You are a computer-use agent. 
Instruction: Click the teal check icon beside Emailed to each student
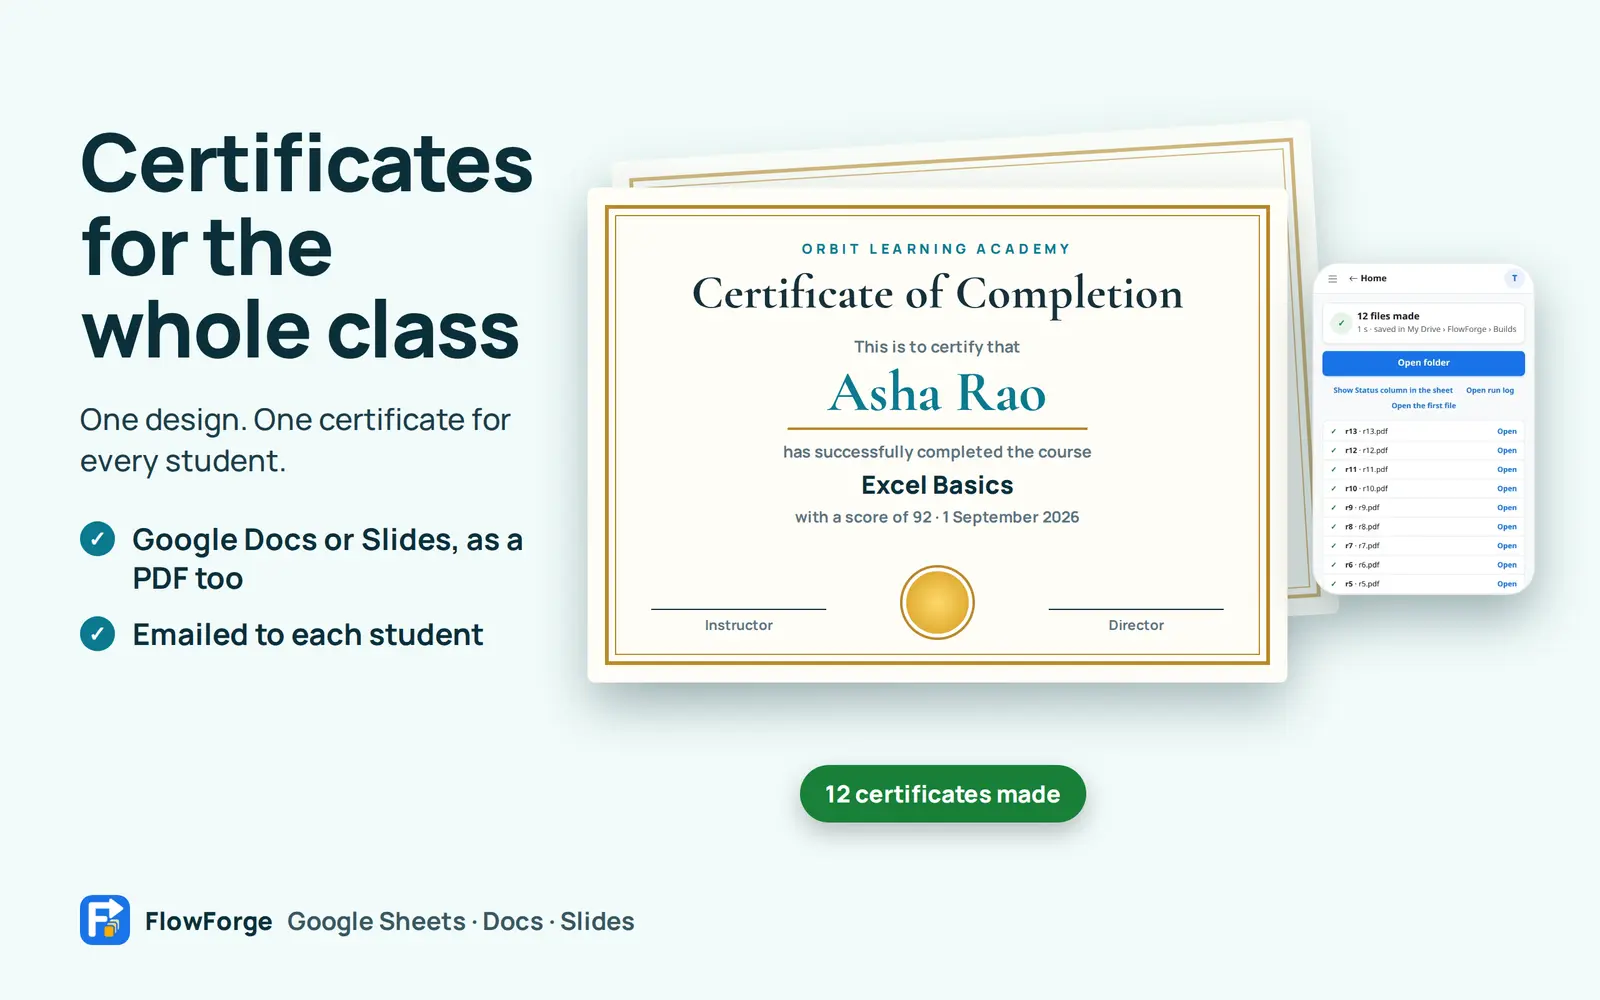click(97, 634)
